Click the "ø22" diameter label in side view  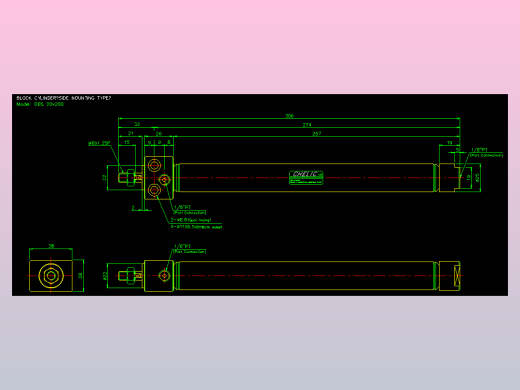tap(105, 276)
